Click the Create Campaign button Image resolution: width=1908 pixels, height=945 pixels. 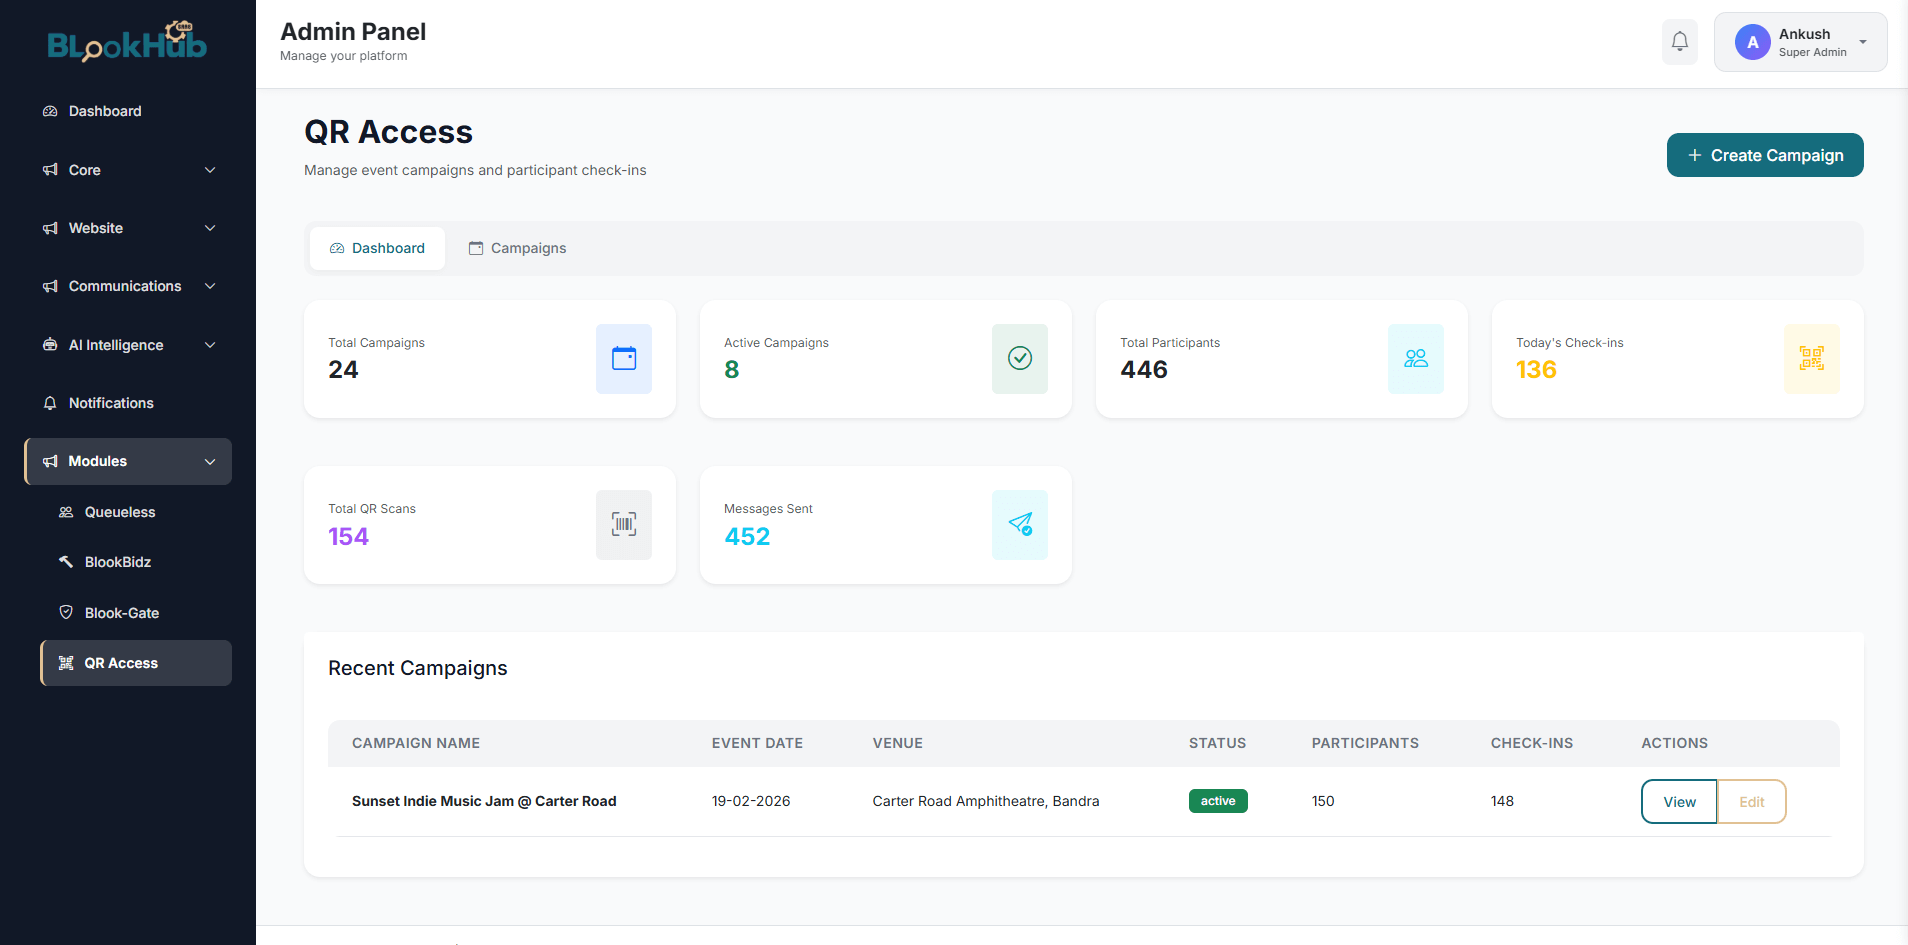pos(1764,155)
